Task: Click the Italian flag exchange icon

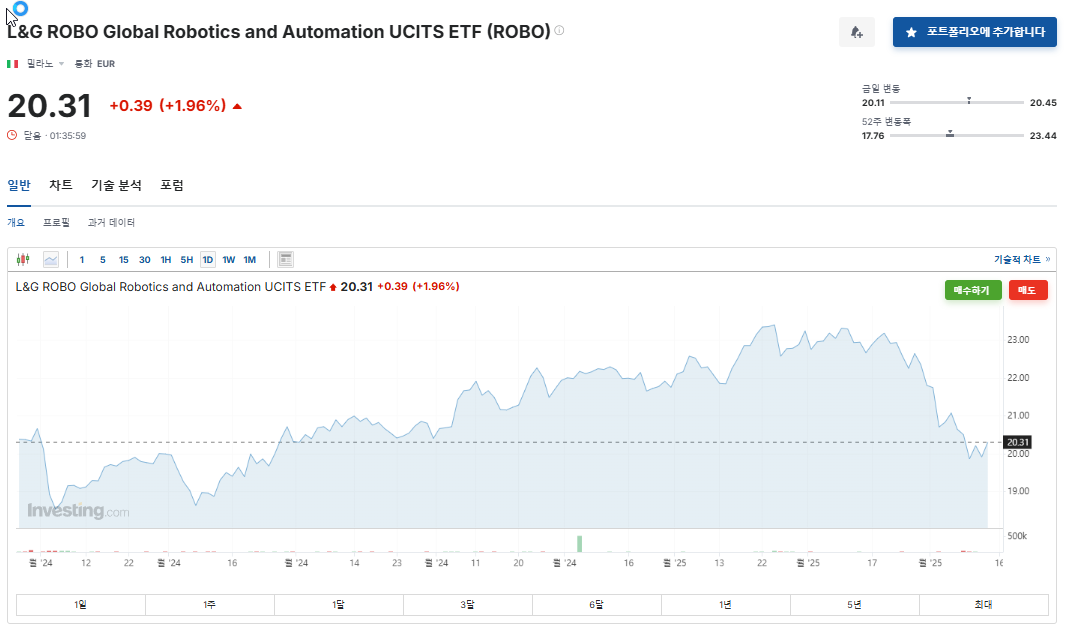Action: pyautogui.click(x=12, y=63)
